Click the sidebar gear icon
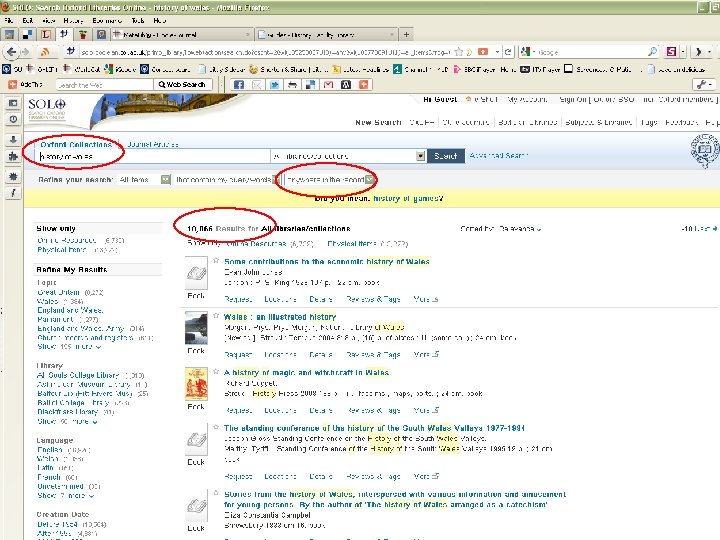Viewport: 720px width, 540px height. [x=13, y=176]
